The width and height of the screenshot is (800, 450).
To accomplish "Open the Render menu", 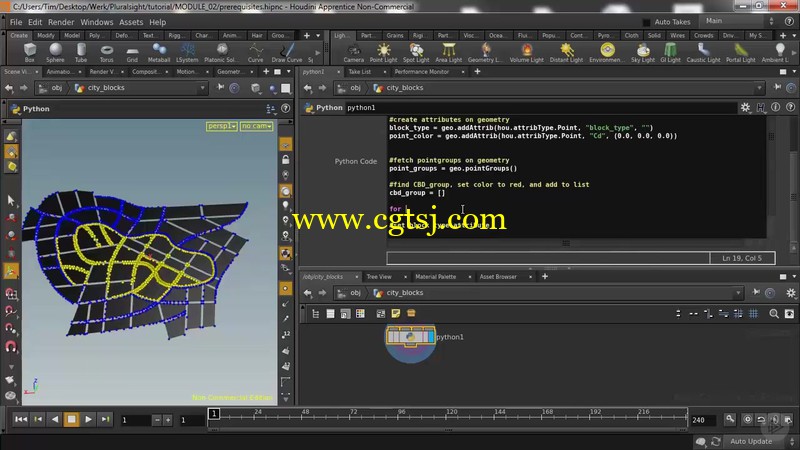I will click(x=61, y=22).
